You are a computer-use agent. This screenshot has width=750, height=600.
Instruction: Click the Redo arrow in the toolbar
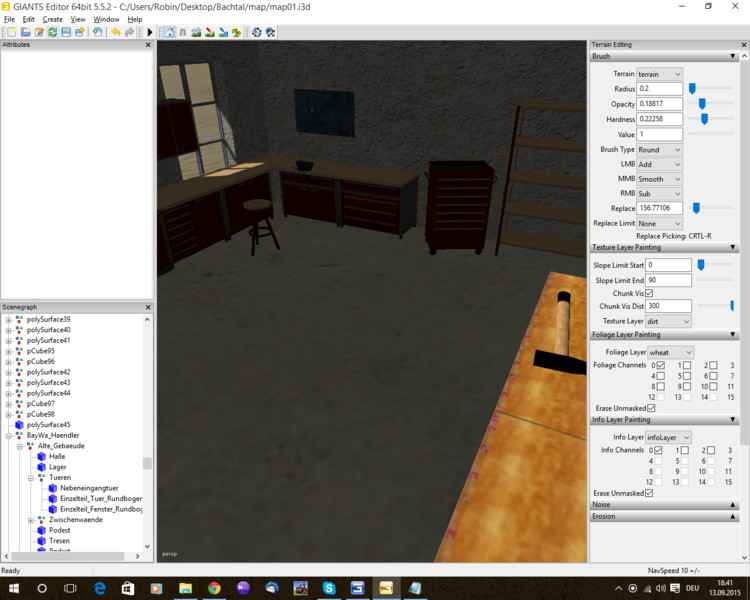(x=130, y=32)
